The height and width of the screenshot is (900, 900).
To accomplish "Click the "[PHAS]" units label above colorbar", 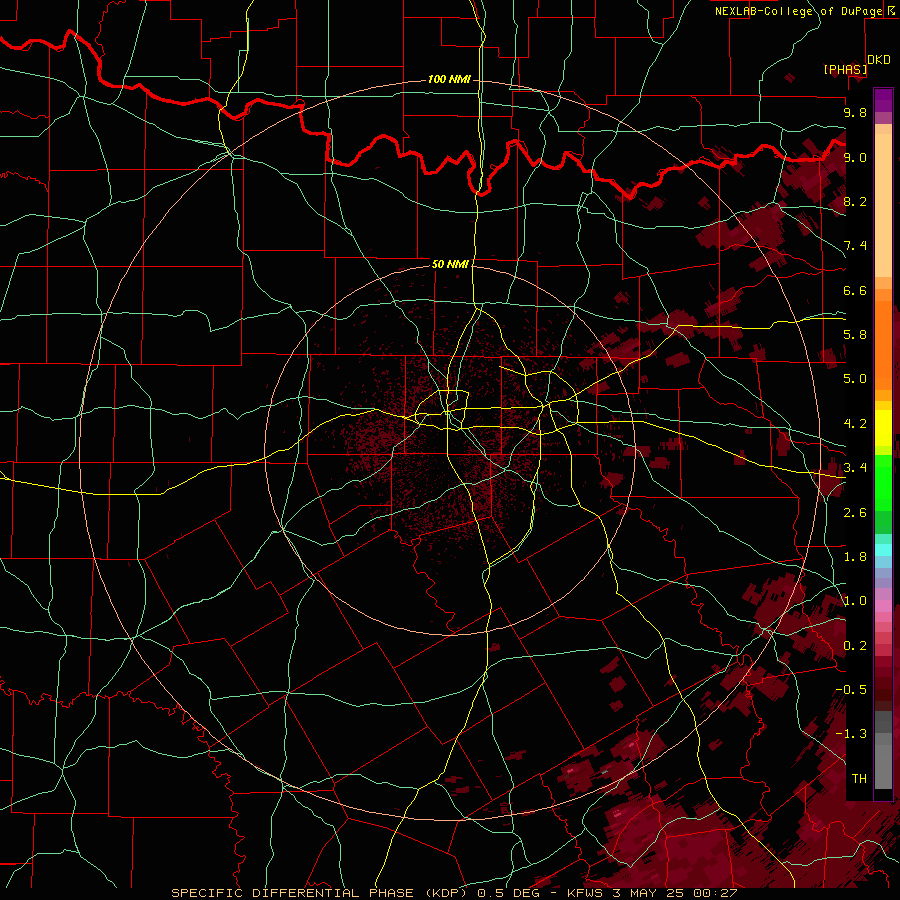I will 845,69.
